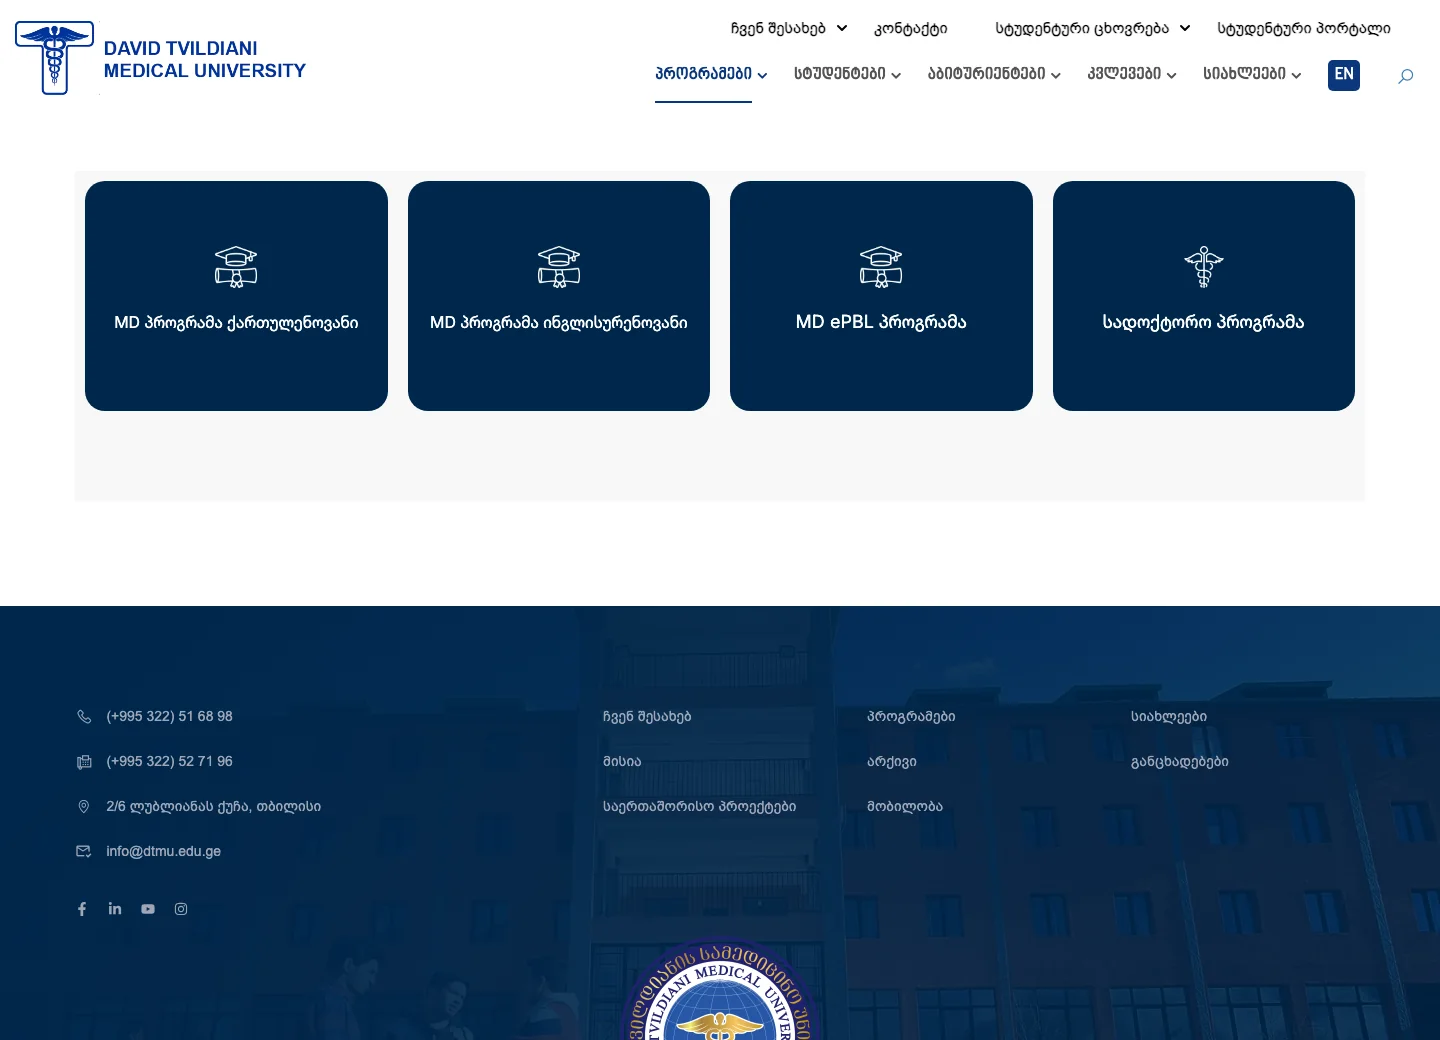The width and height of the screenshot is (1440, 1040).
Task: Click graduation cap icon on MD ინგლისურენოვანი card
Action: (x=559, y=267)
